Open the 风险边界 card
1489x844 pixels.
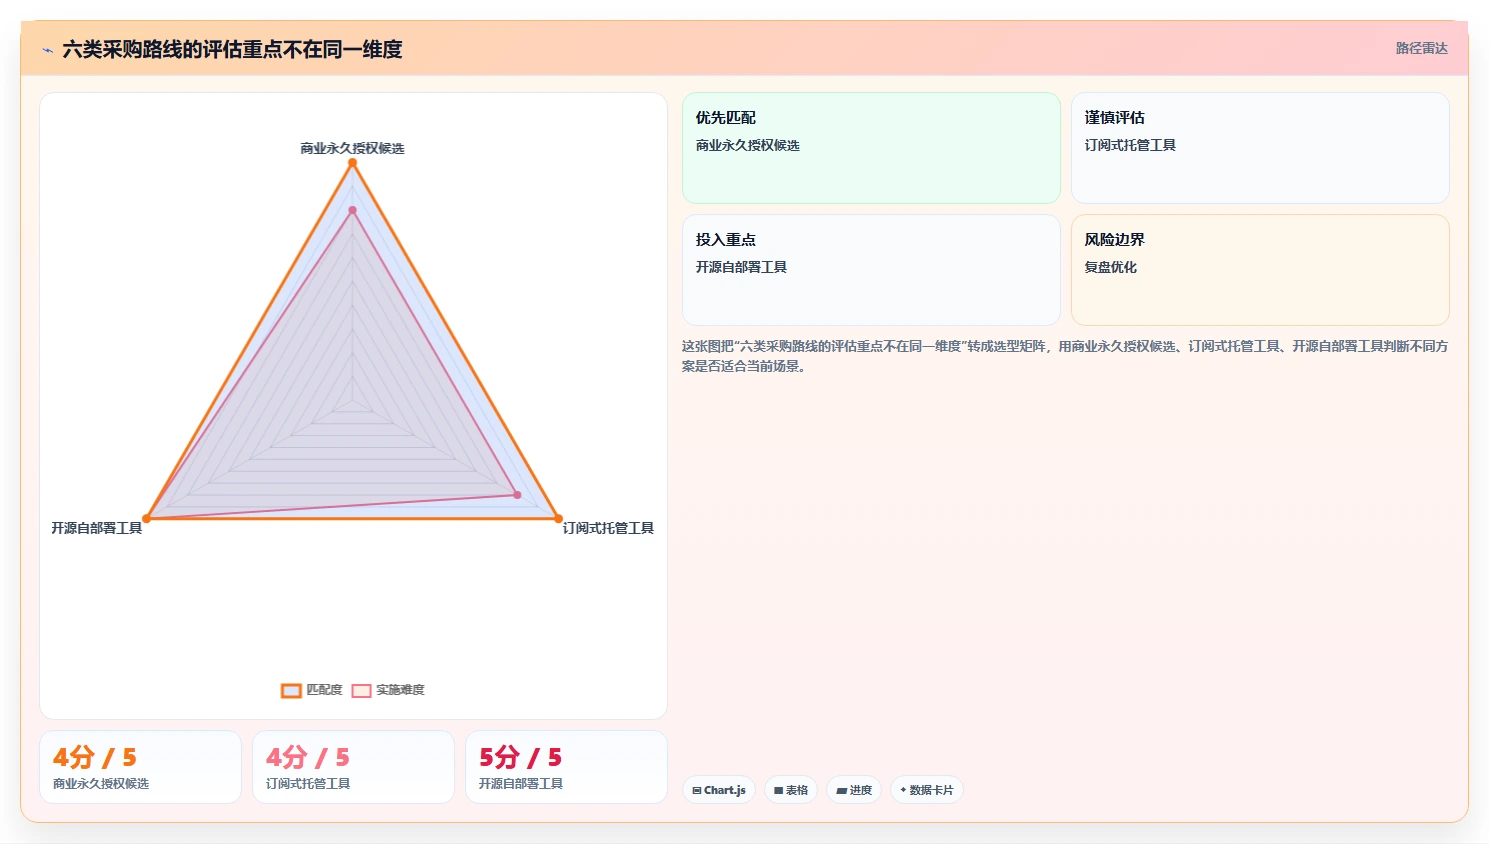[x=1260, y=270]
